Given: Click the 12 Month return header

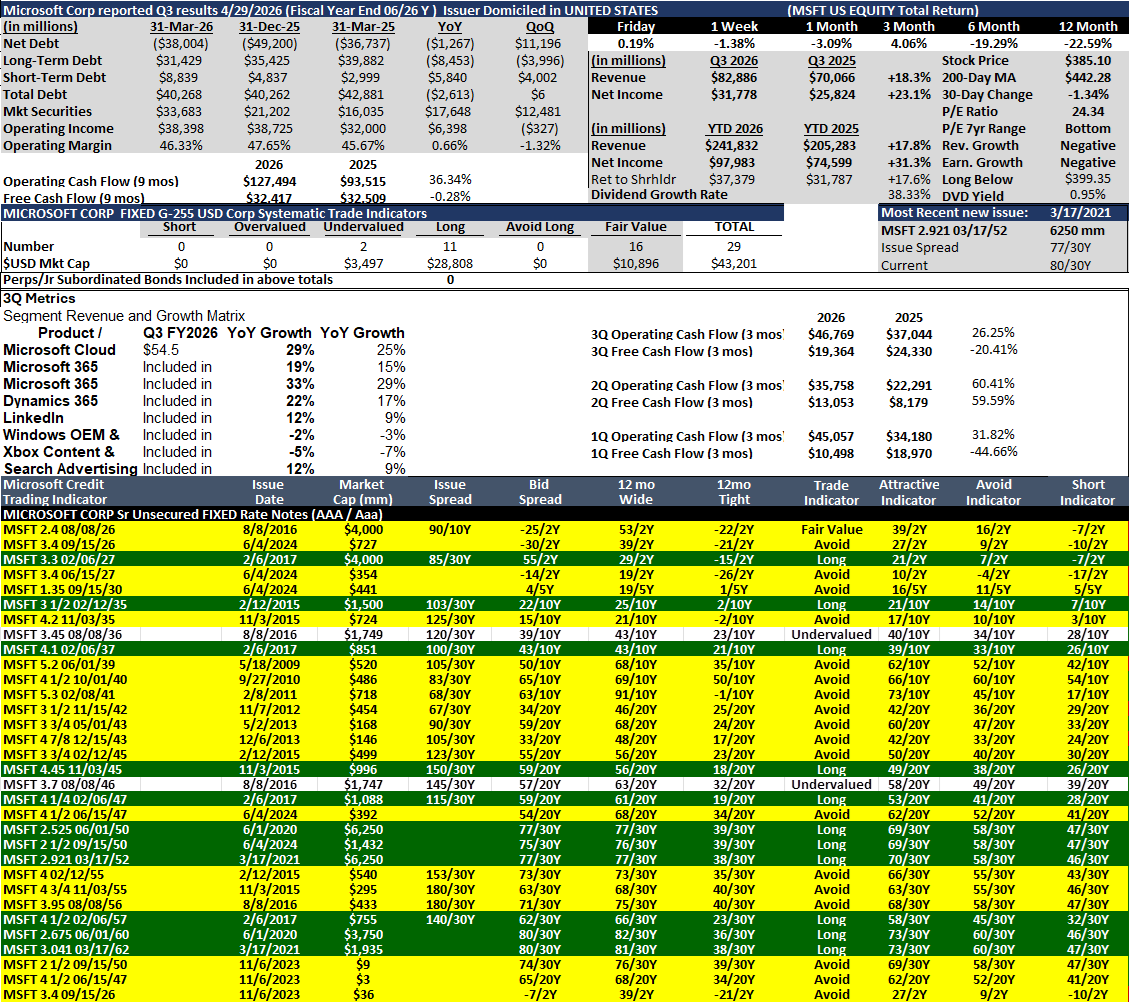Looking at the screenshot, I should [x=1087, y=27].
